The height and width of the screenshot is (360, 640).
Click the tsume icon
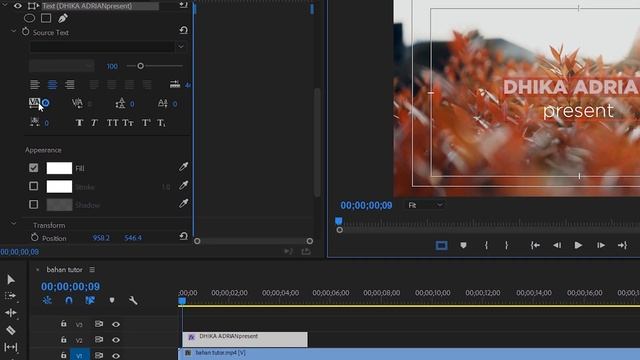coord(35,122)
